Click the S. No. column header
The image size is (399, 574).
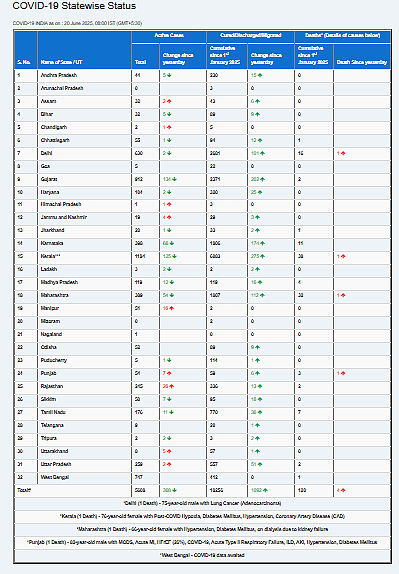[x=24, y=62]
